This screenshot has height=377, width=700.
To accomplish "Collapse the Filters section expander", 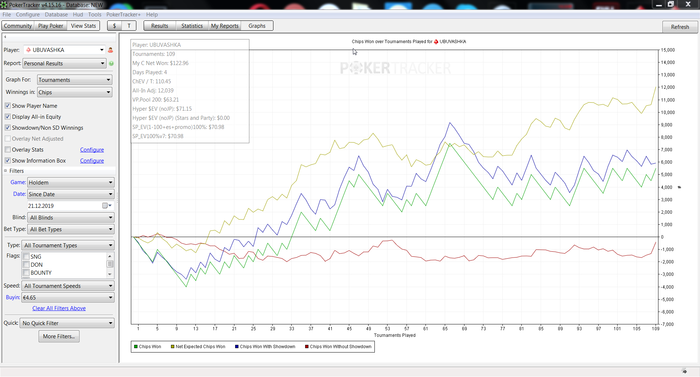I will pyautogui.click(x=6, y=171).
